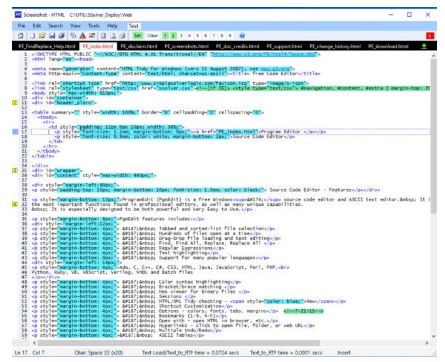Click line 31 text 'ProgramEdit (PgmEdit)'

point(152,199)
